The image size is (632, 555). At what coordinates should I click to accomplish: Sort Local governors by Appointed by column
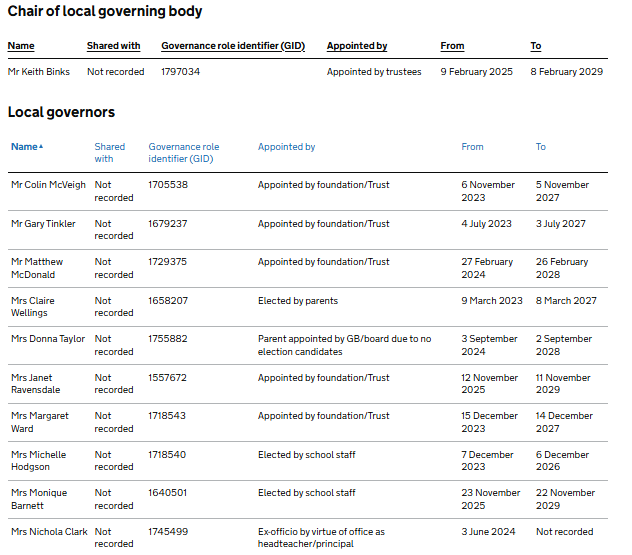click(x=286, y=147)
